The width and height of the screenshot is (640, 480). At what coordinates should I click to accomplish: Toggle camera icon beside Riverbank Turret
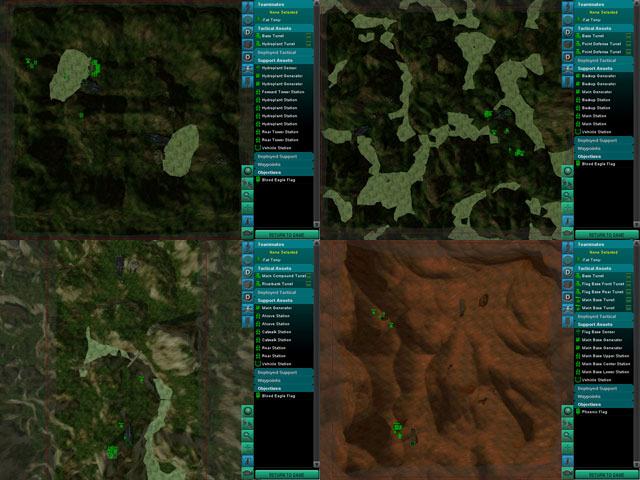(x=309, y=284)
